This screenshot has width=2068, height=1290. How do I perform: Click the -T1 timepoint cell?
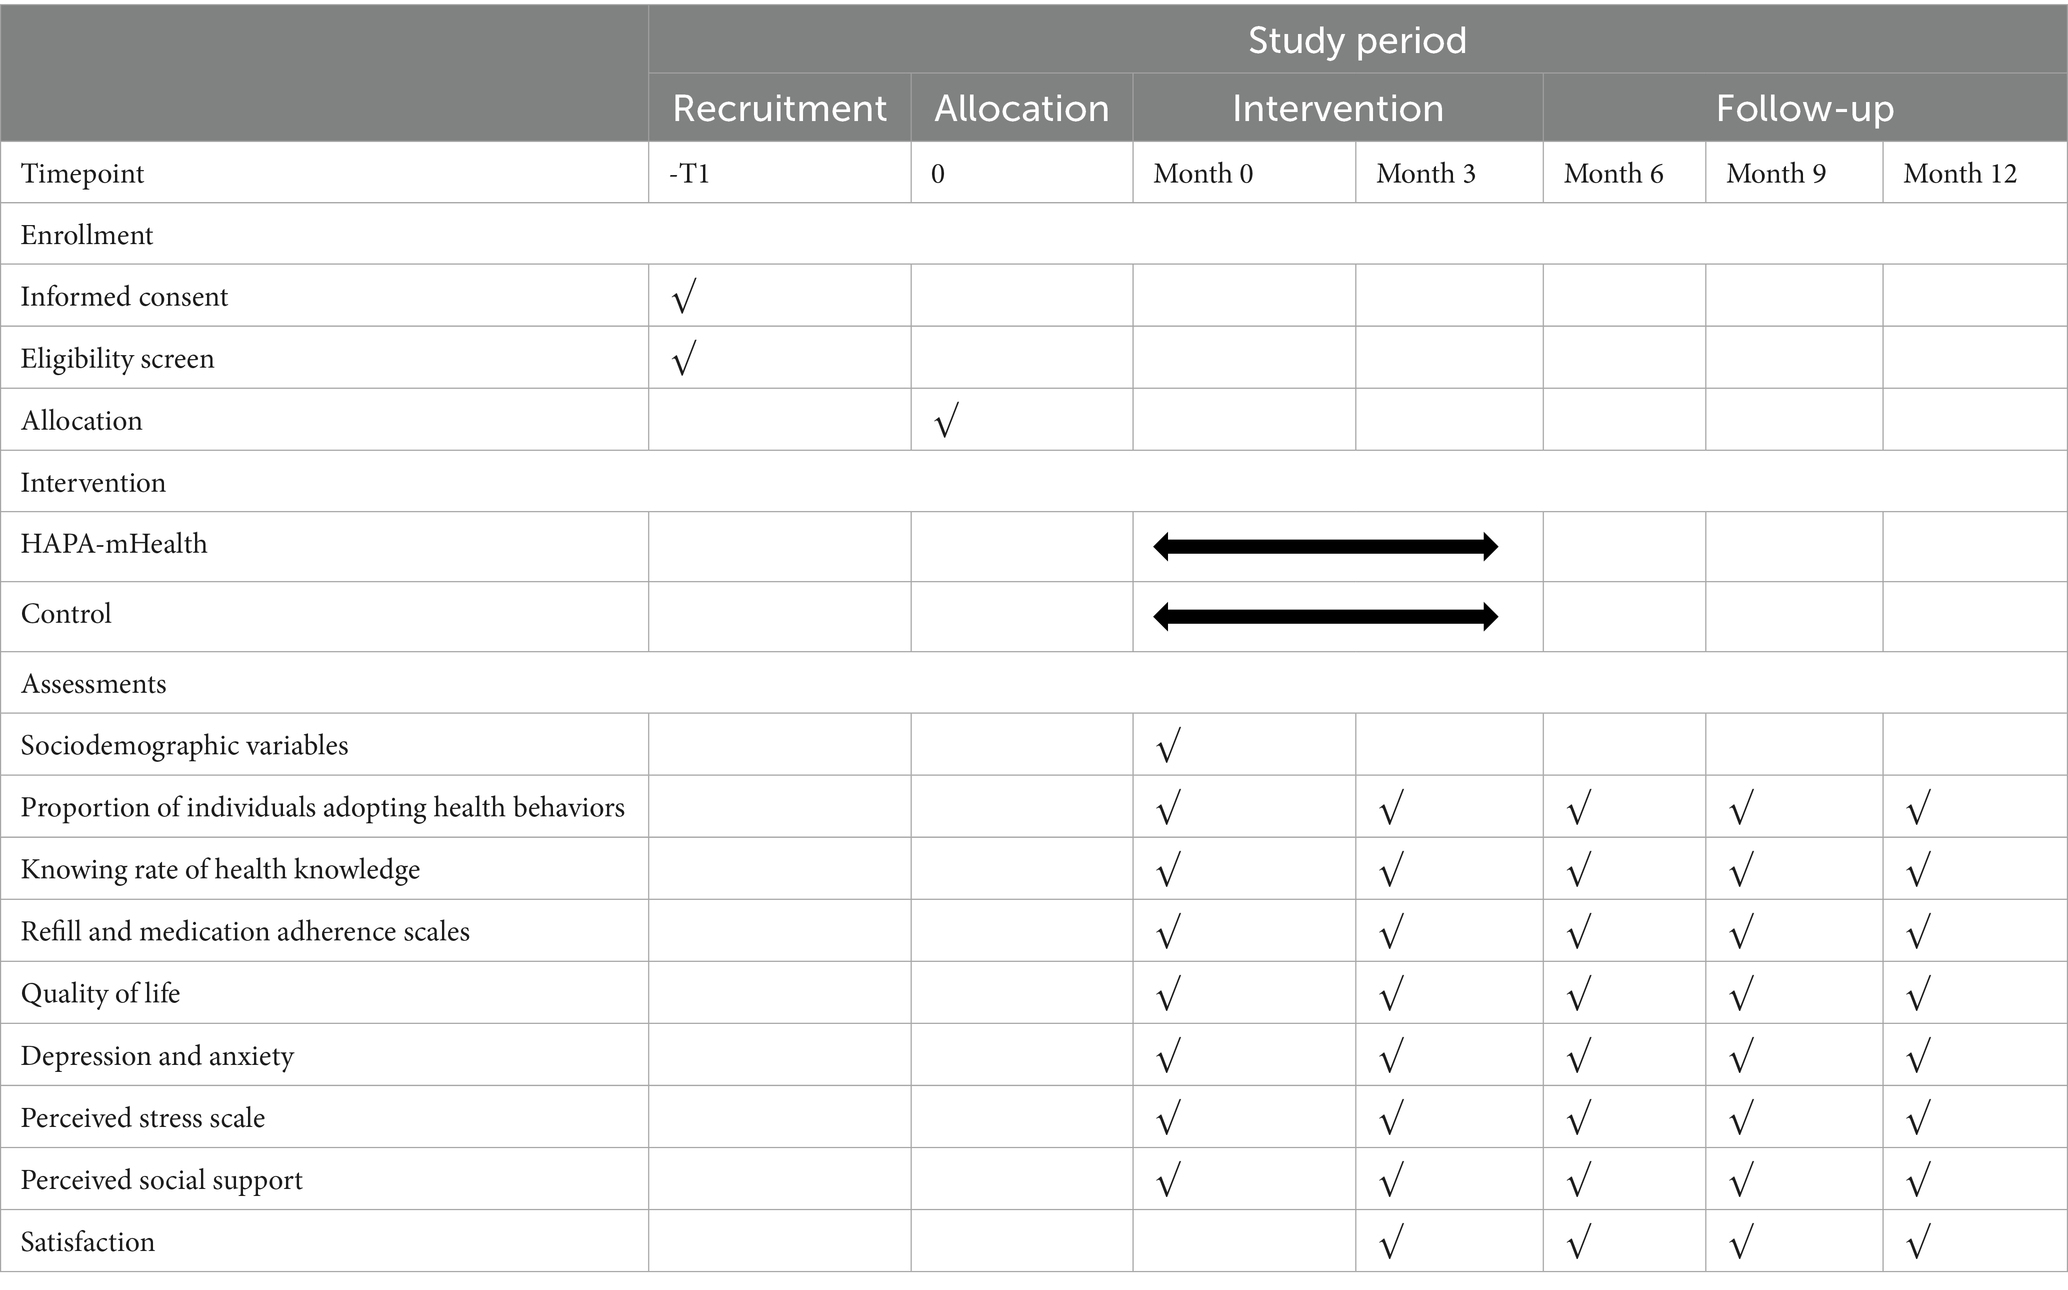690,174
